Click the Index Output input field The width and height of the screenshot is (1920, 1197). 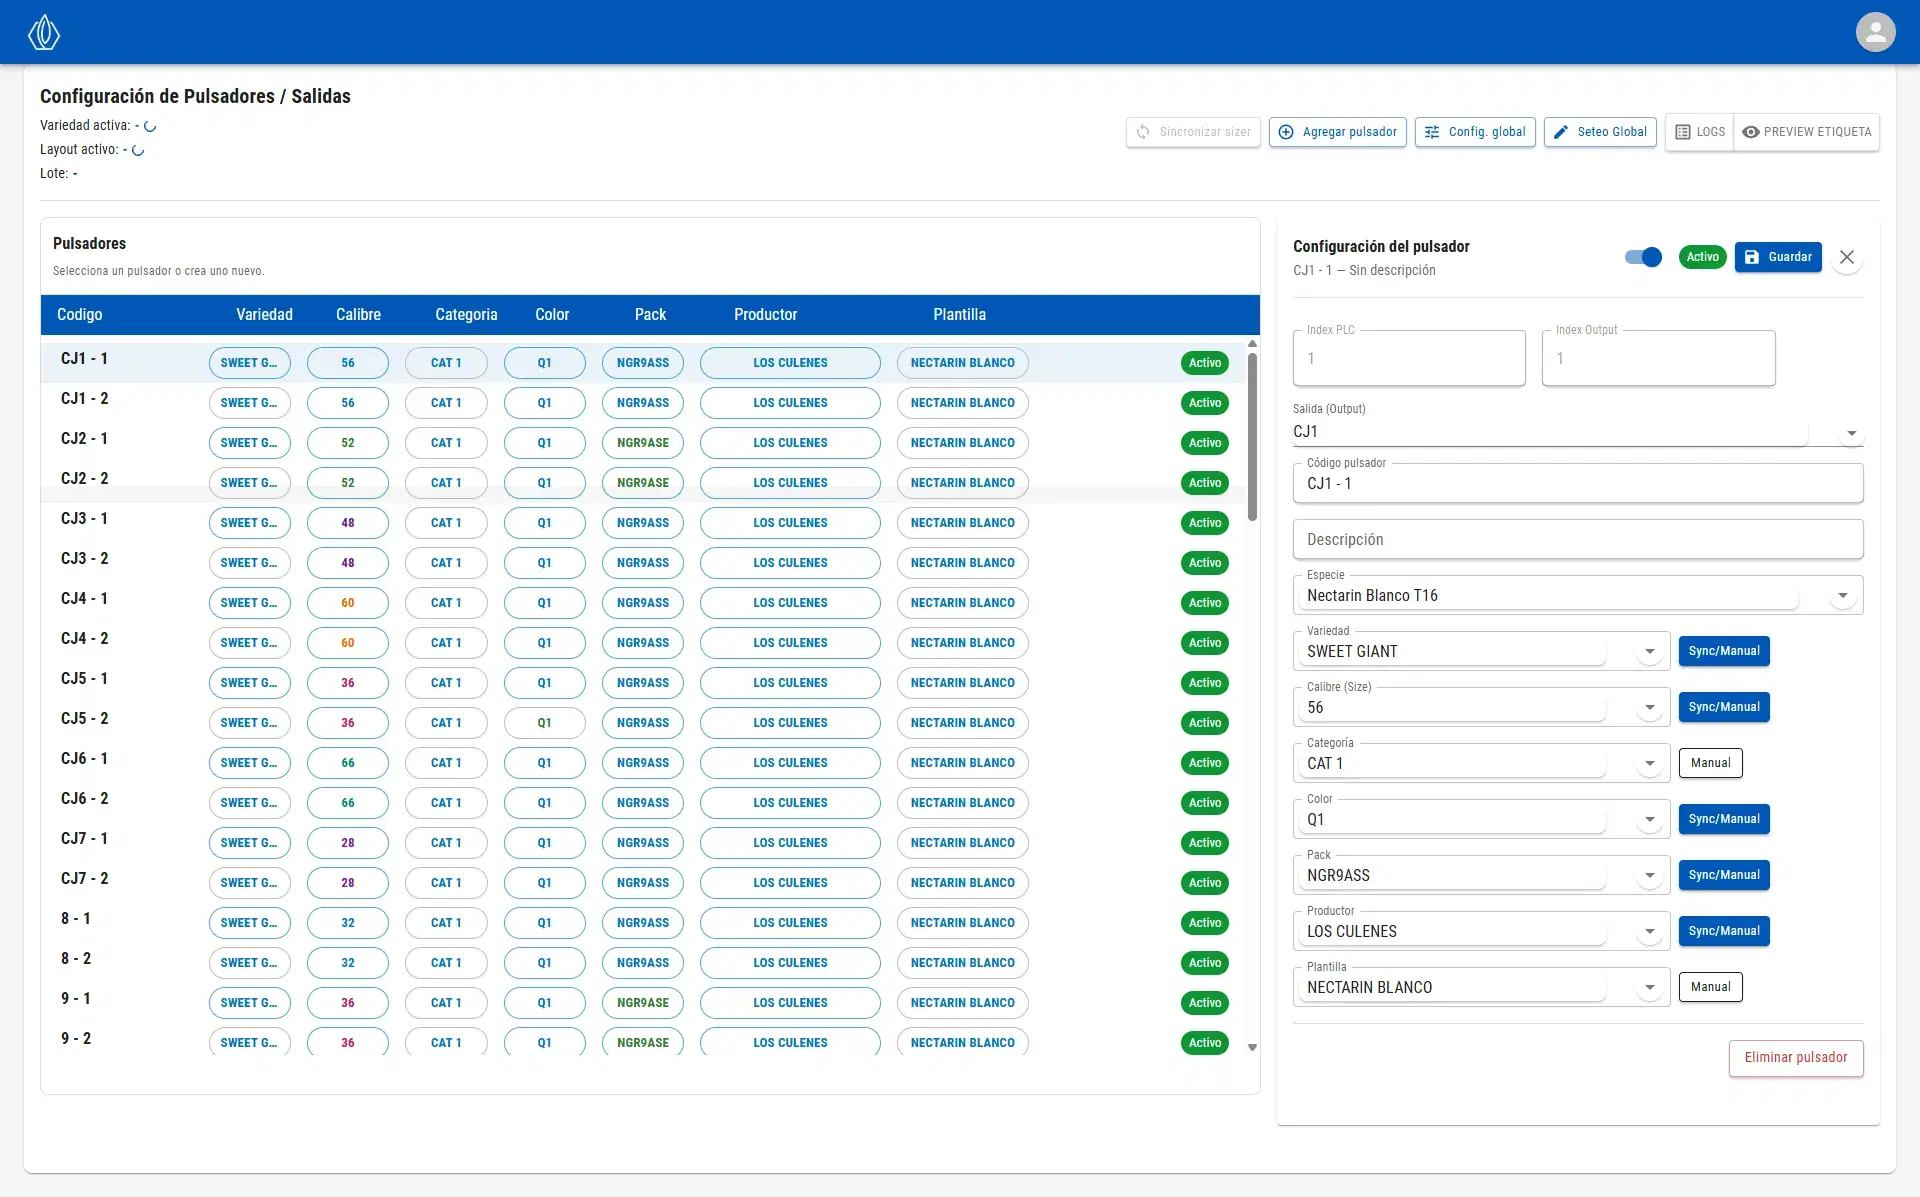click(x=1658, y=358)
